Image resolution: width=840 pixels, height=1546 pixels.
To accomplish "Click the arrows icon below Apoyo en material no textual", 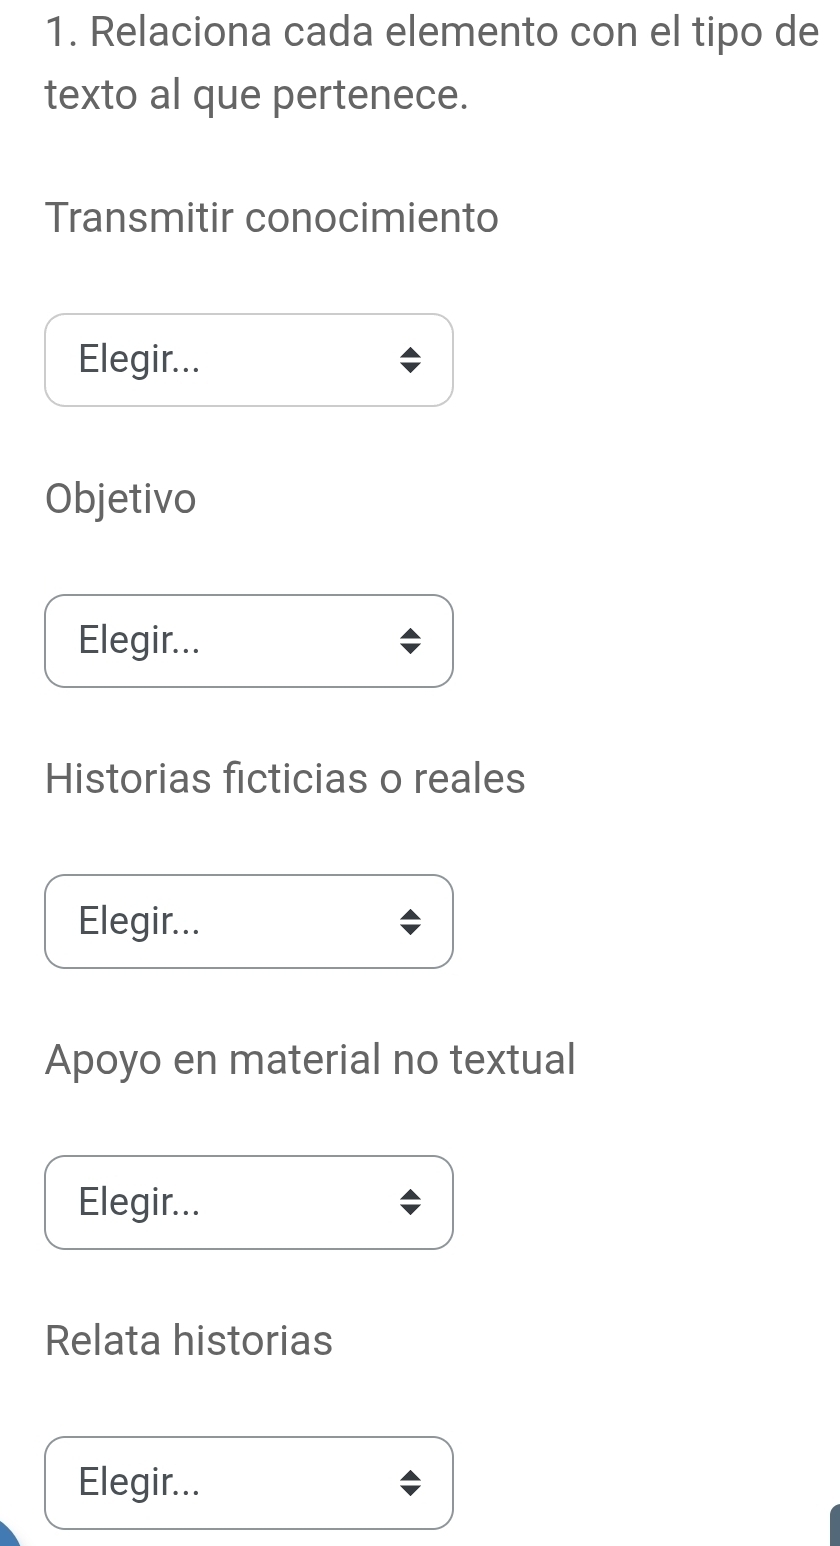I will click(409, 1203).
